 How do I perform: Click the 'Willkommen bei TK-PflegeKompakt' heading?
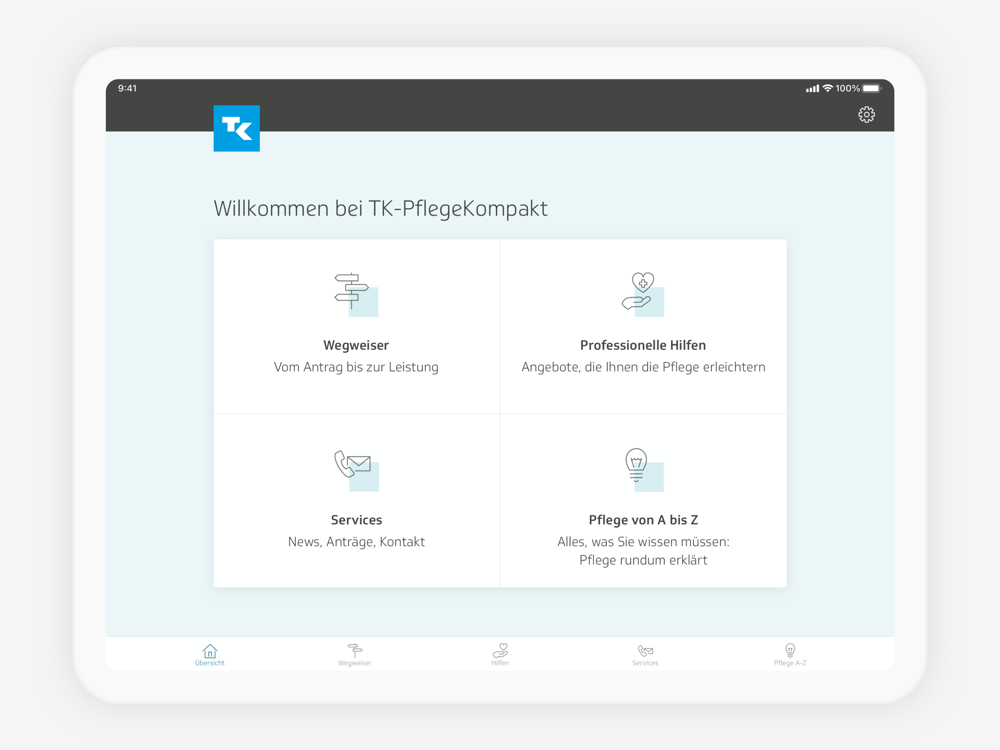click(380, 209)
